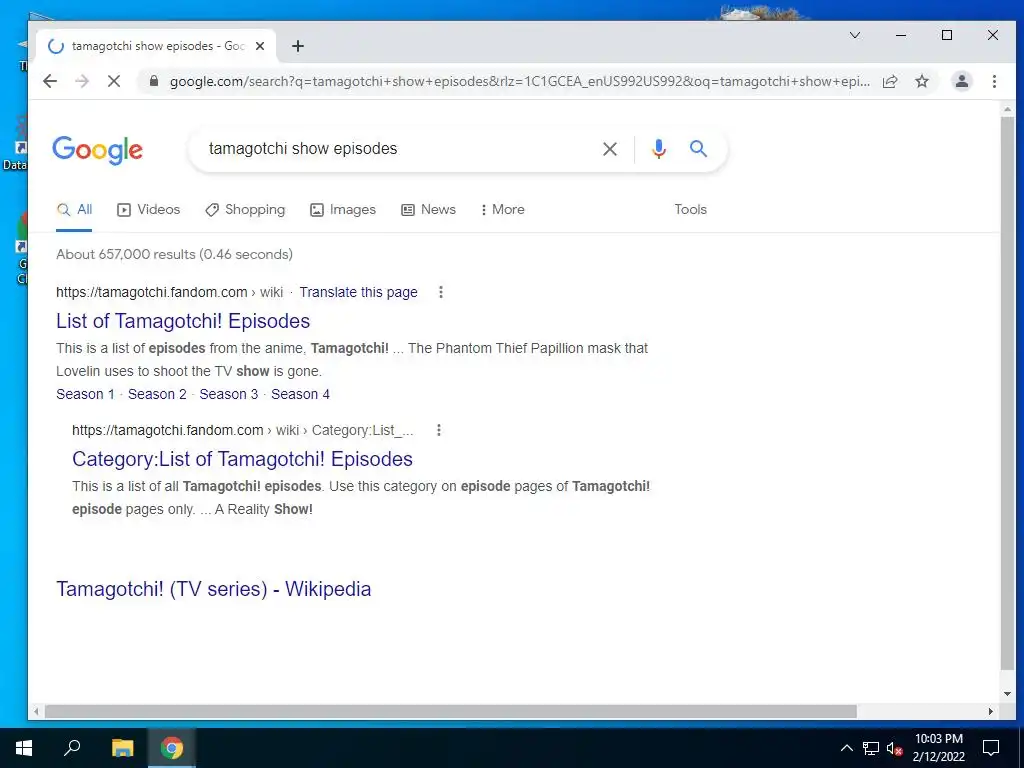Open File Explorer from the taskbar
1024x768 pixels.
click(122, 748)
